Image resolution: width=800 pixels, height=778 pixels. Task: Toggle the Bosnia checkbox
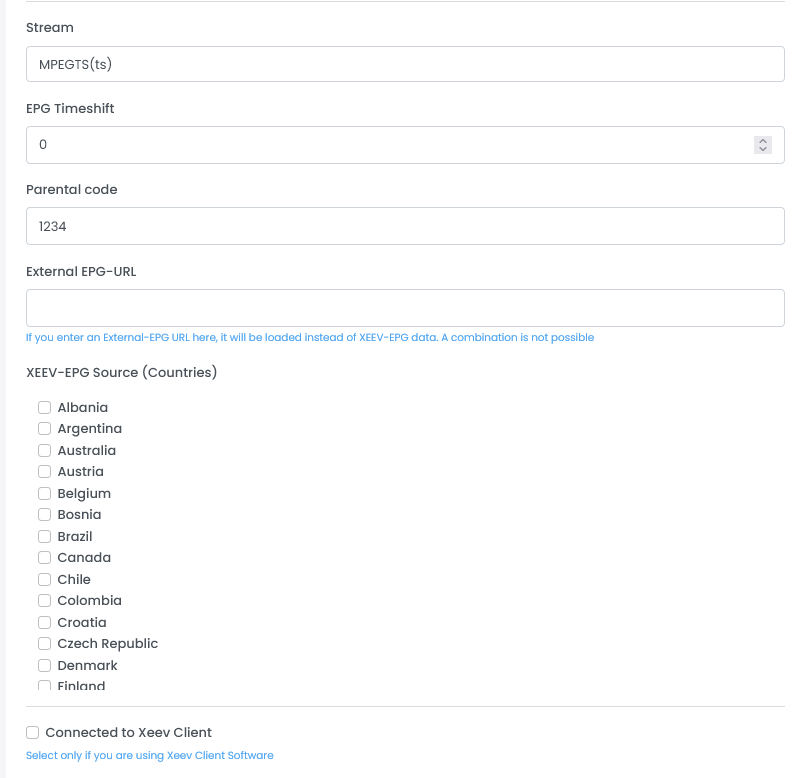pyautogui.click(x=44, y=515)
